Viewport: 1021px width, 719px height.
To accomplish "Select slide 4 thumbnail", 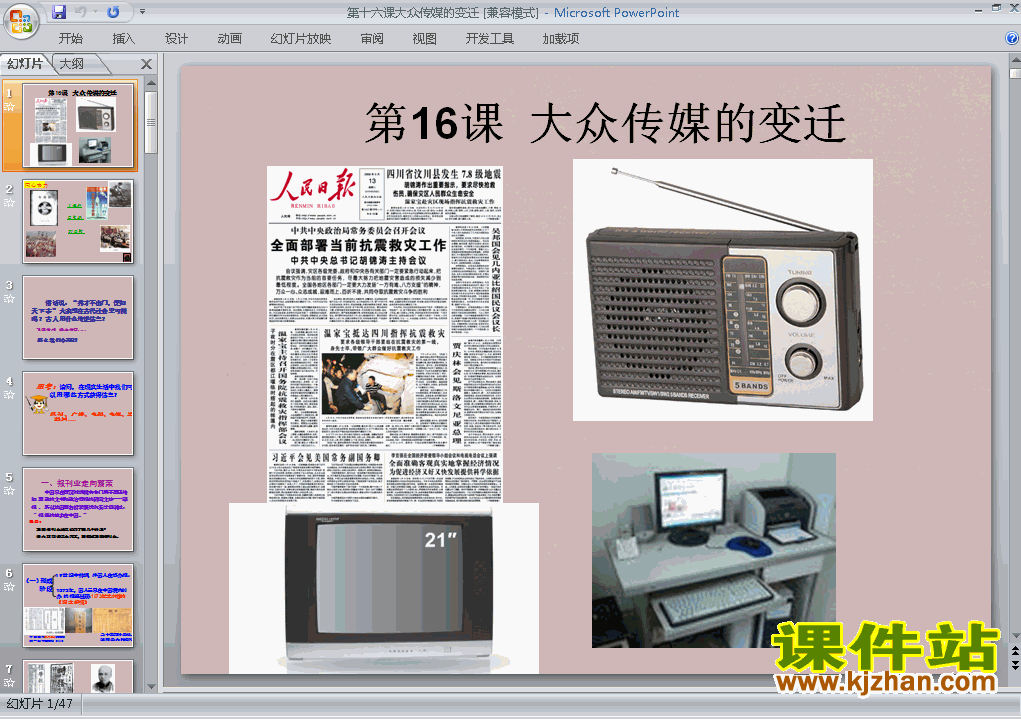I will click(78, 413).
